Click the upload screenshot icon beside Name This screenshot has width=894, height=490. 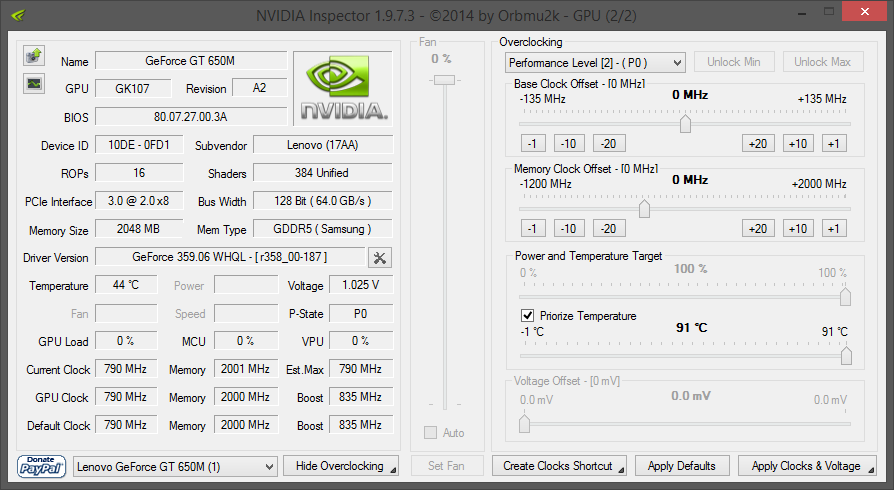[34, 56]
